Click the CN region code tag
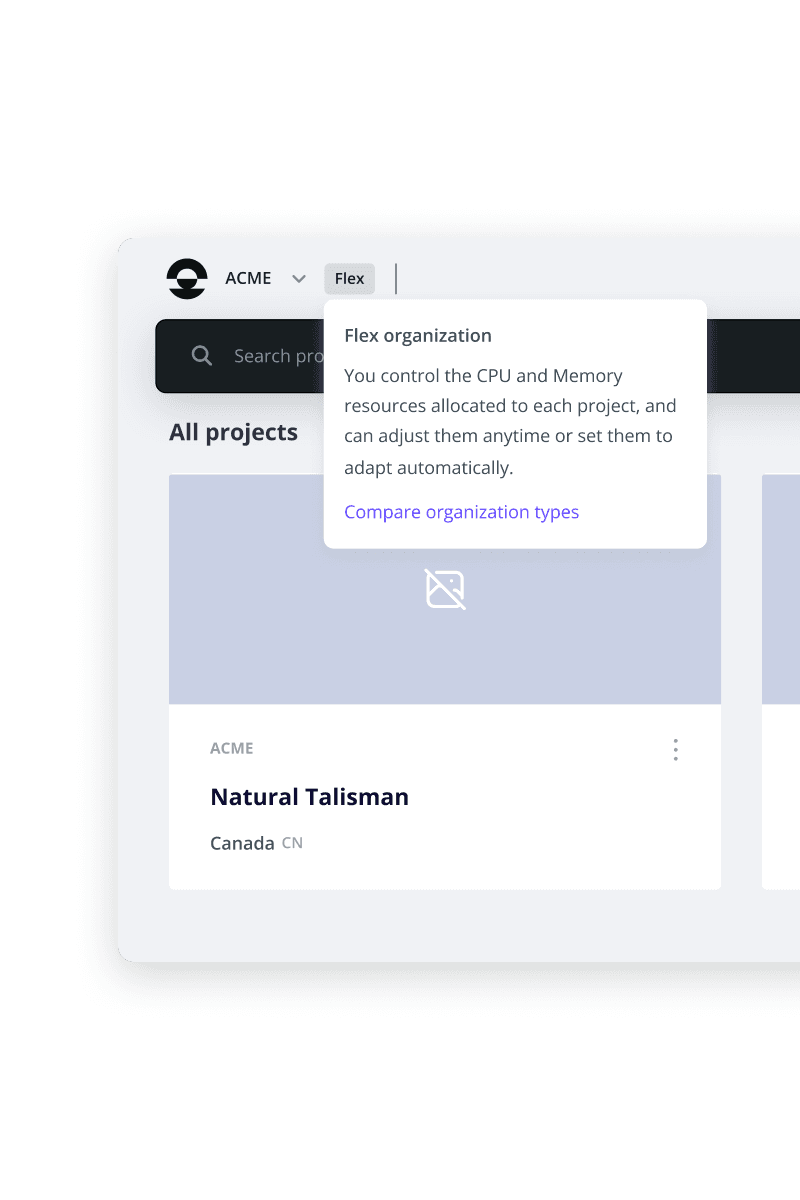 tap(292, 843)
